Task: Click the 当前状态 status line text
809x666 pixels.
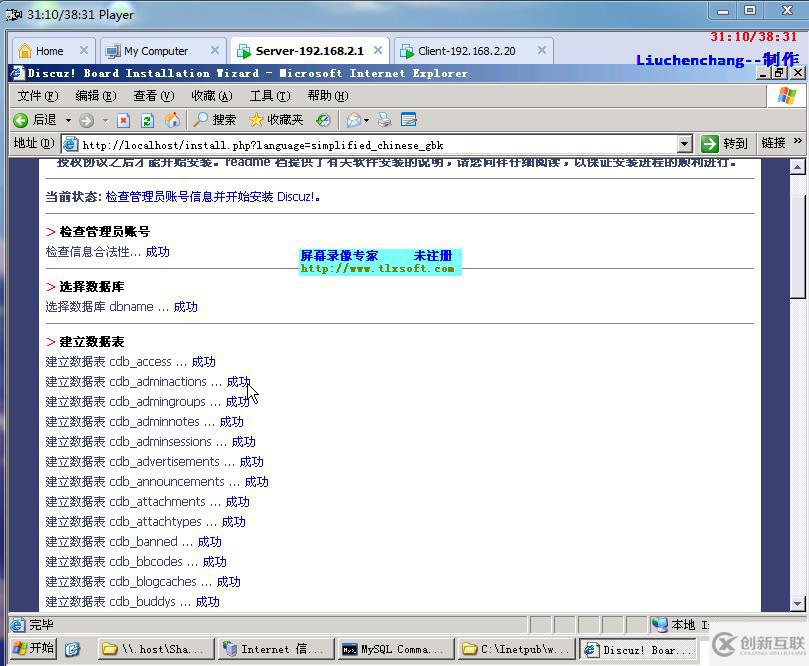Action: pos(183,197)
